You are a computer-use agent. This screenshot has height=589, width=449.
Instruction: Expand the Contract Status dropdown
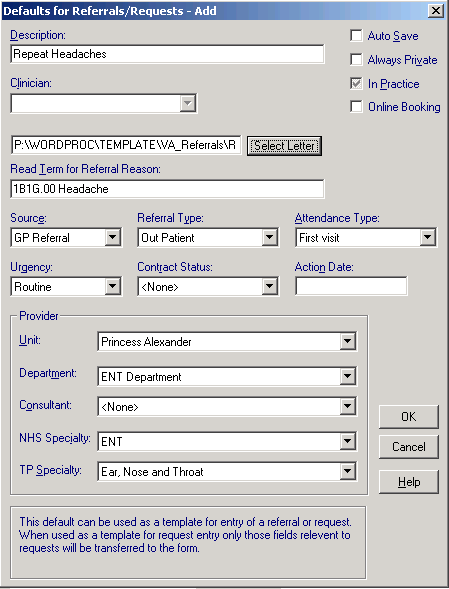click(x=269, y=287)
